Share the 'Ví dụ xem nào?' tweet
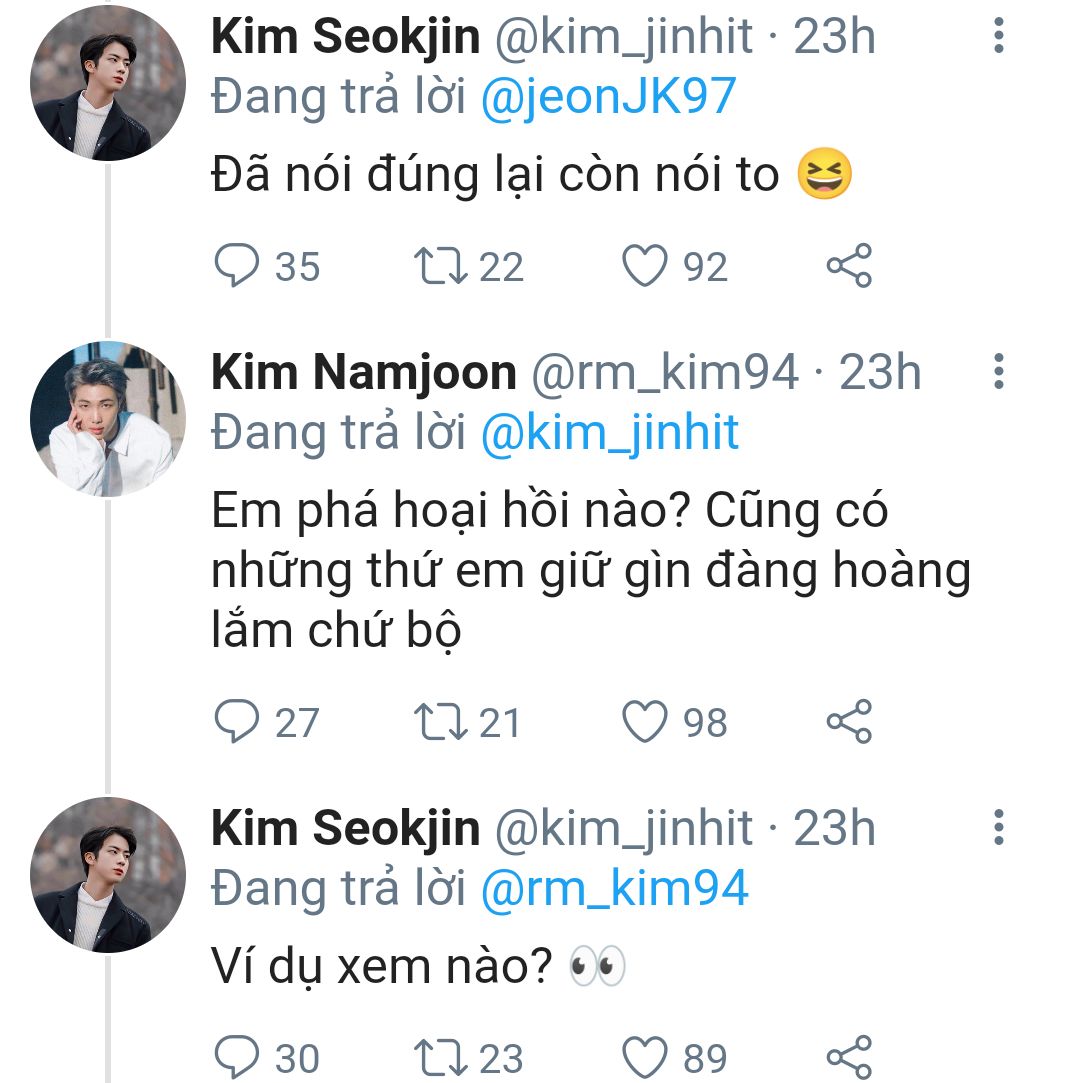The width and height of the screenshot is (1080, 1083). [849, 1057]
